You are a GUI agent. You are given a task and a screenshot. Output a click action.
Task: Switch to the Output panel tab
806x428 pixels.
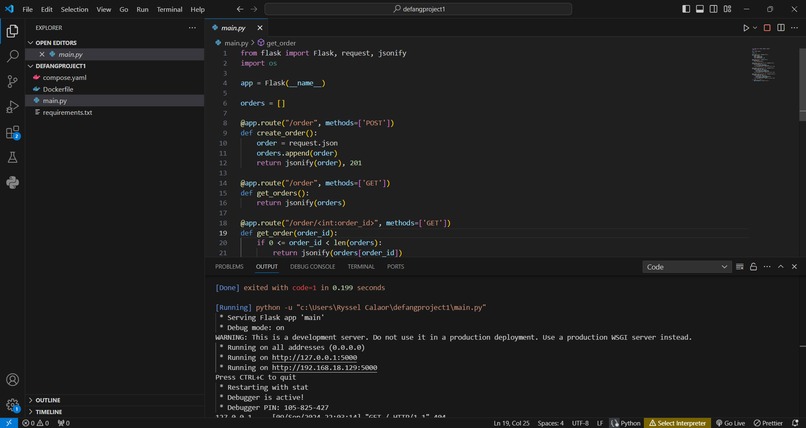pyautogui.click(x=267, y=267)
